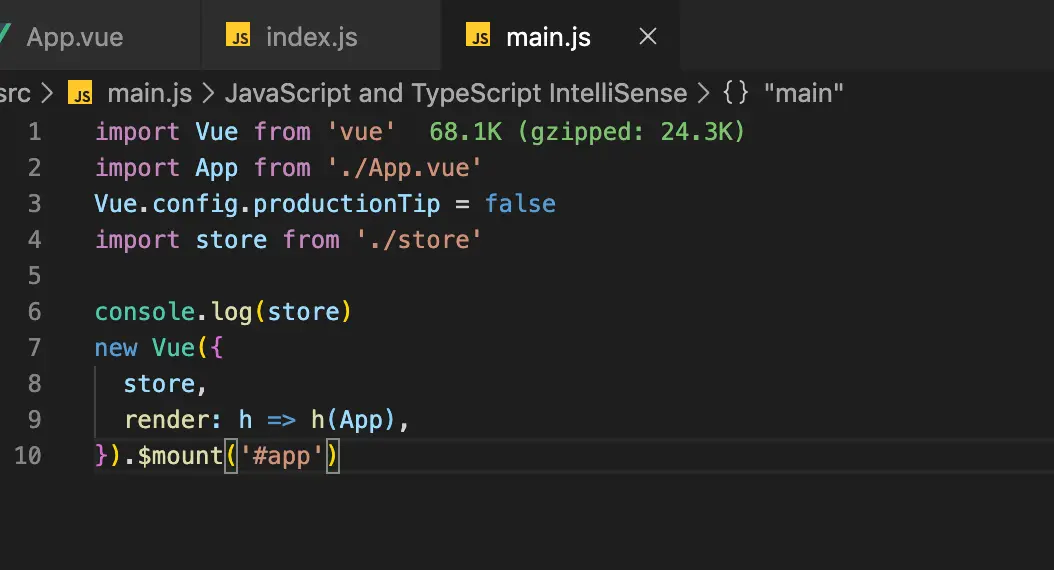
Task: Switch to the App.vue tab
Action: pyautogui.click(x=74, y=37)
